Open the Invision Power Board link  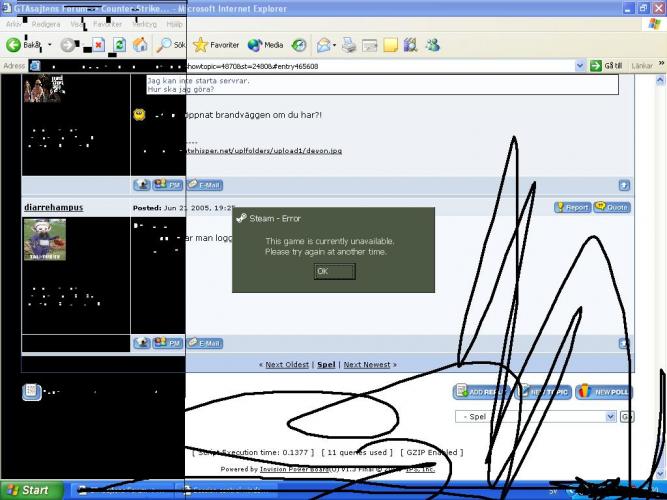pos(294,469)
